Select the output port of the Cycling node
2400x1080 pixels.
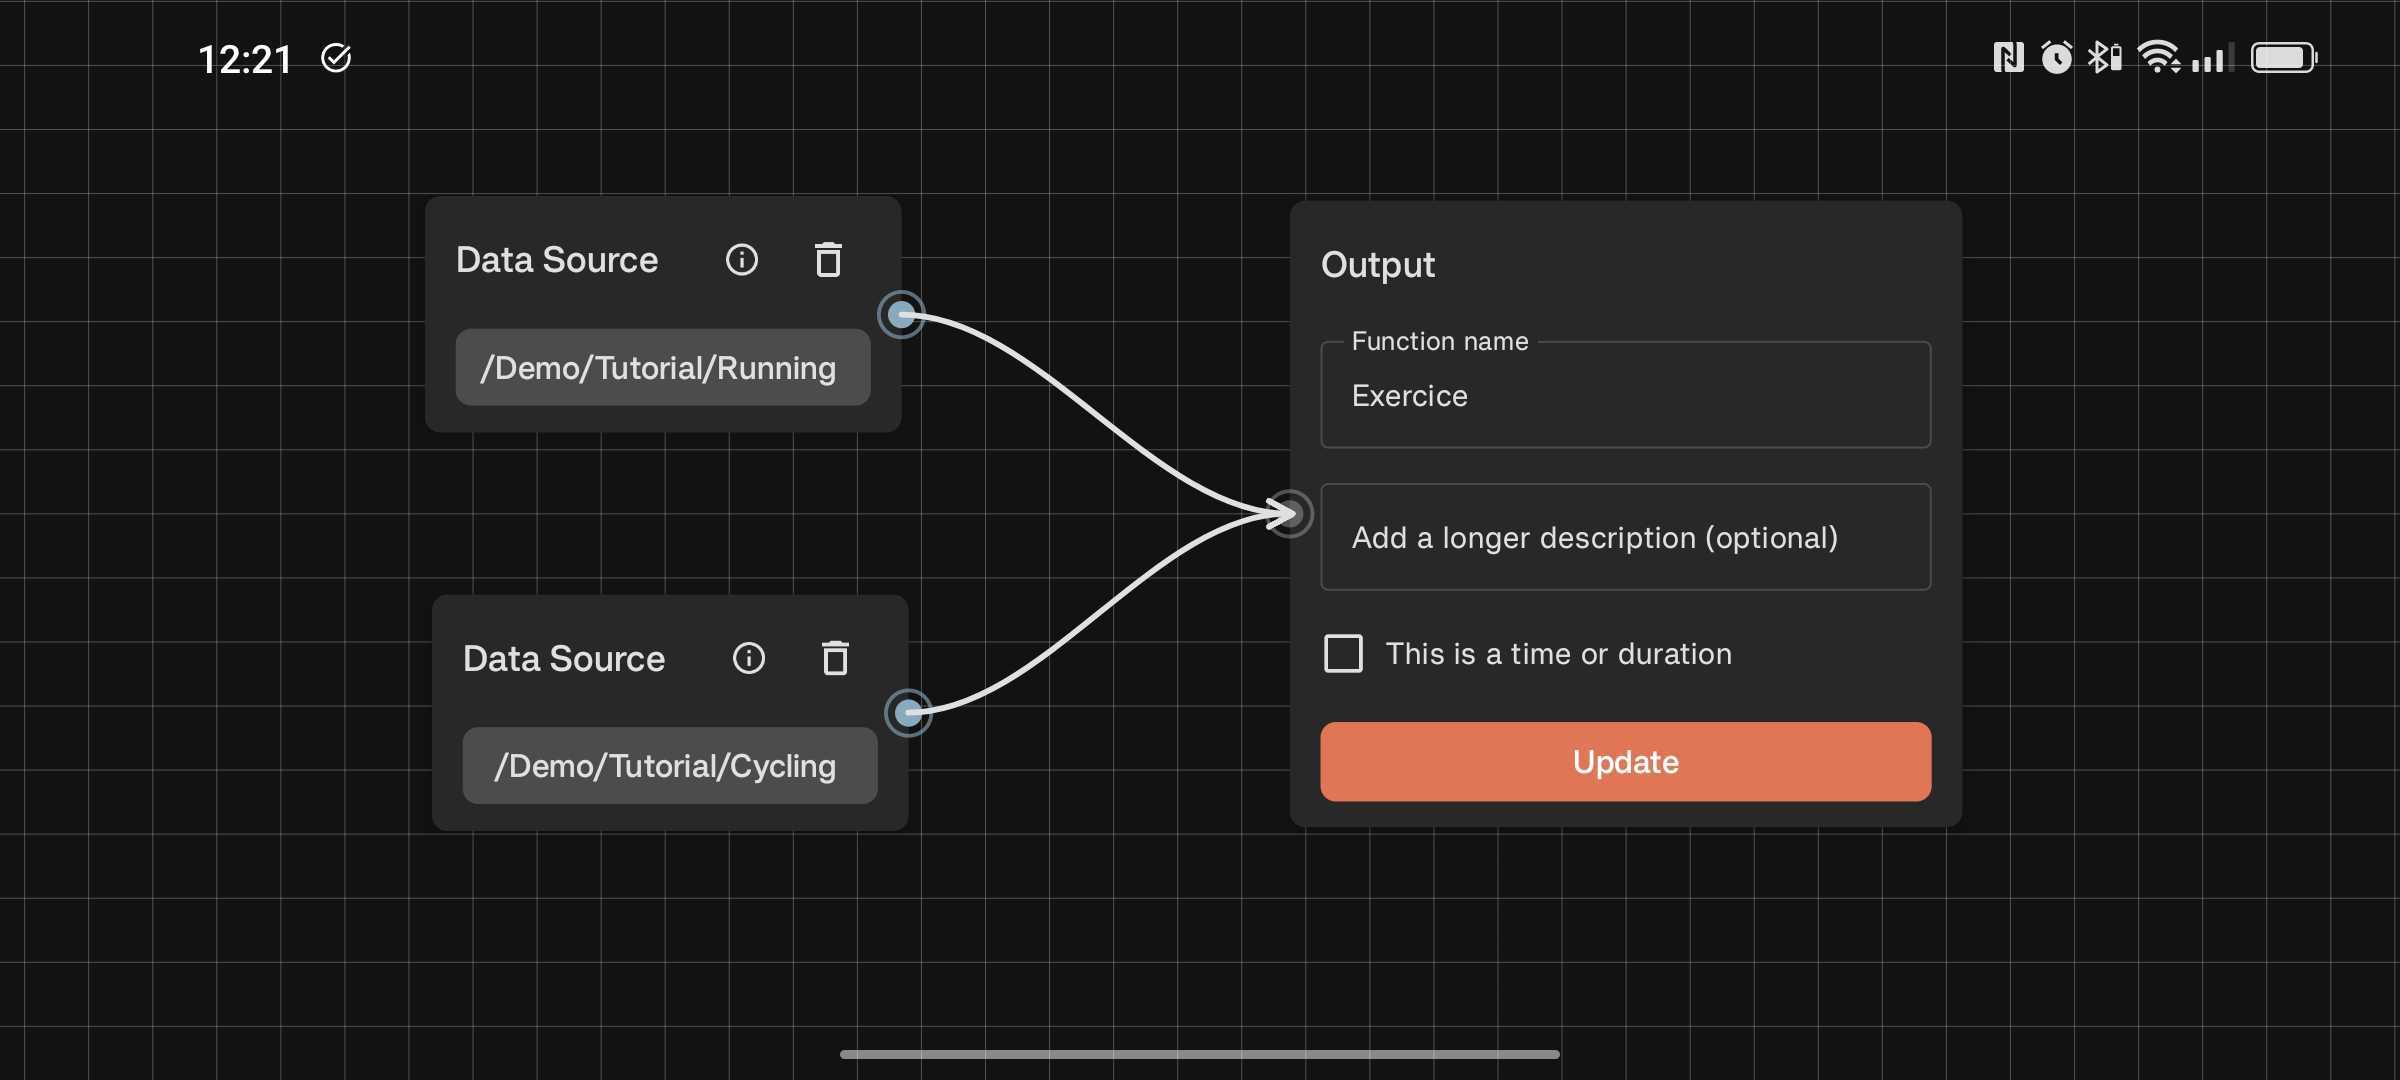coord(909,714)
